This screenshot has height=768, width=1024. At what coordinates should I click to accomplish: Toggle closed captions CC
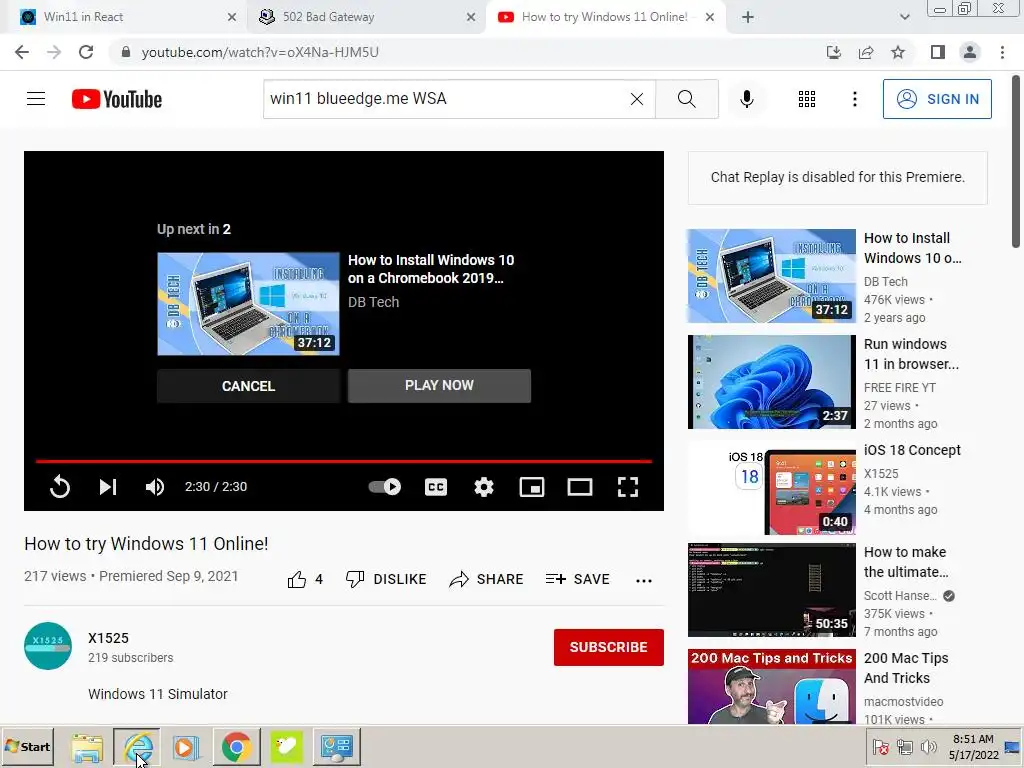(x=436, y=487)
